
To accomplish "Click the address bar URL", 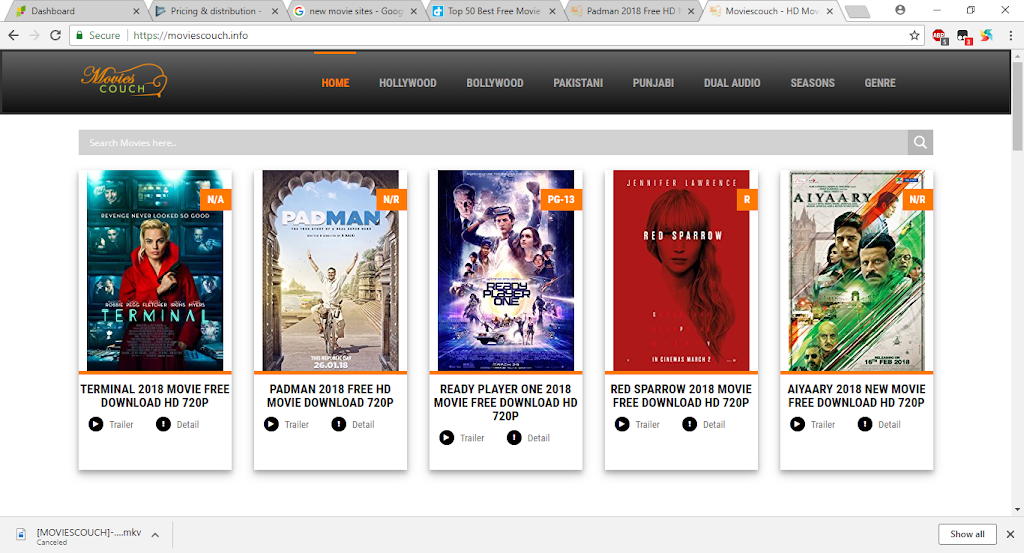I will [x=191, y=35].
